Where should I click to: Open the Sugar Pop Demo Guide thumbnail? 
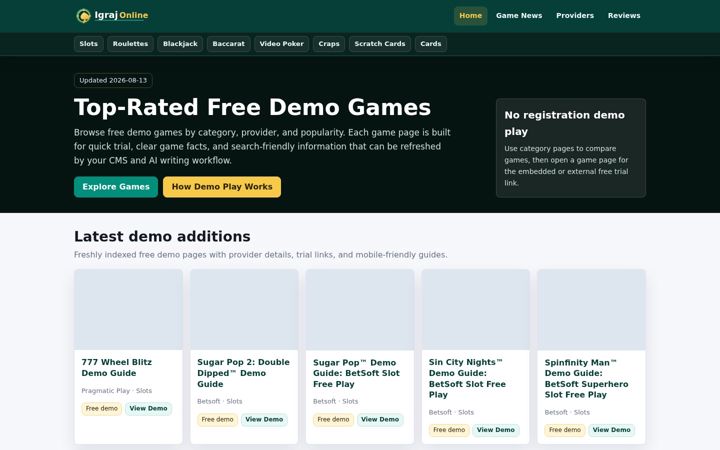(x=360, y=309)
